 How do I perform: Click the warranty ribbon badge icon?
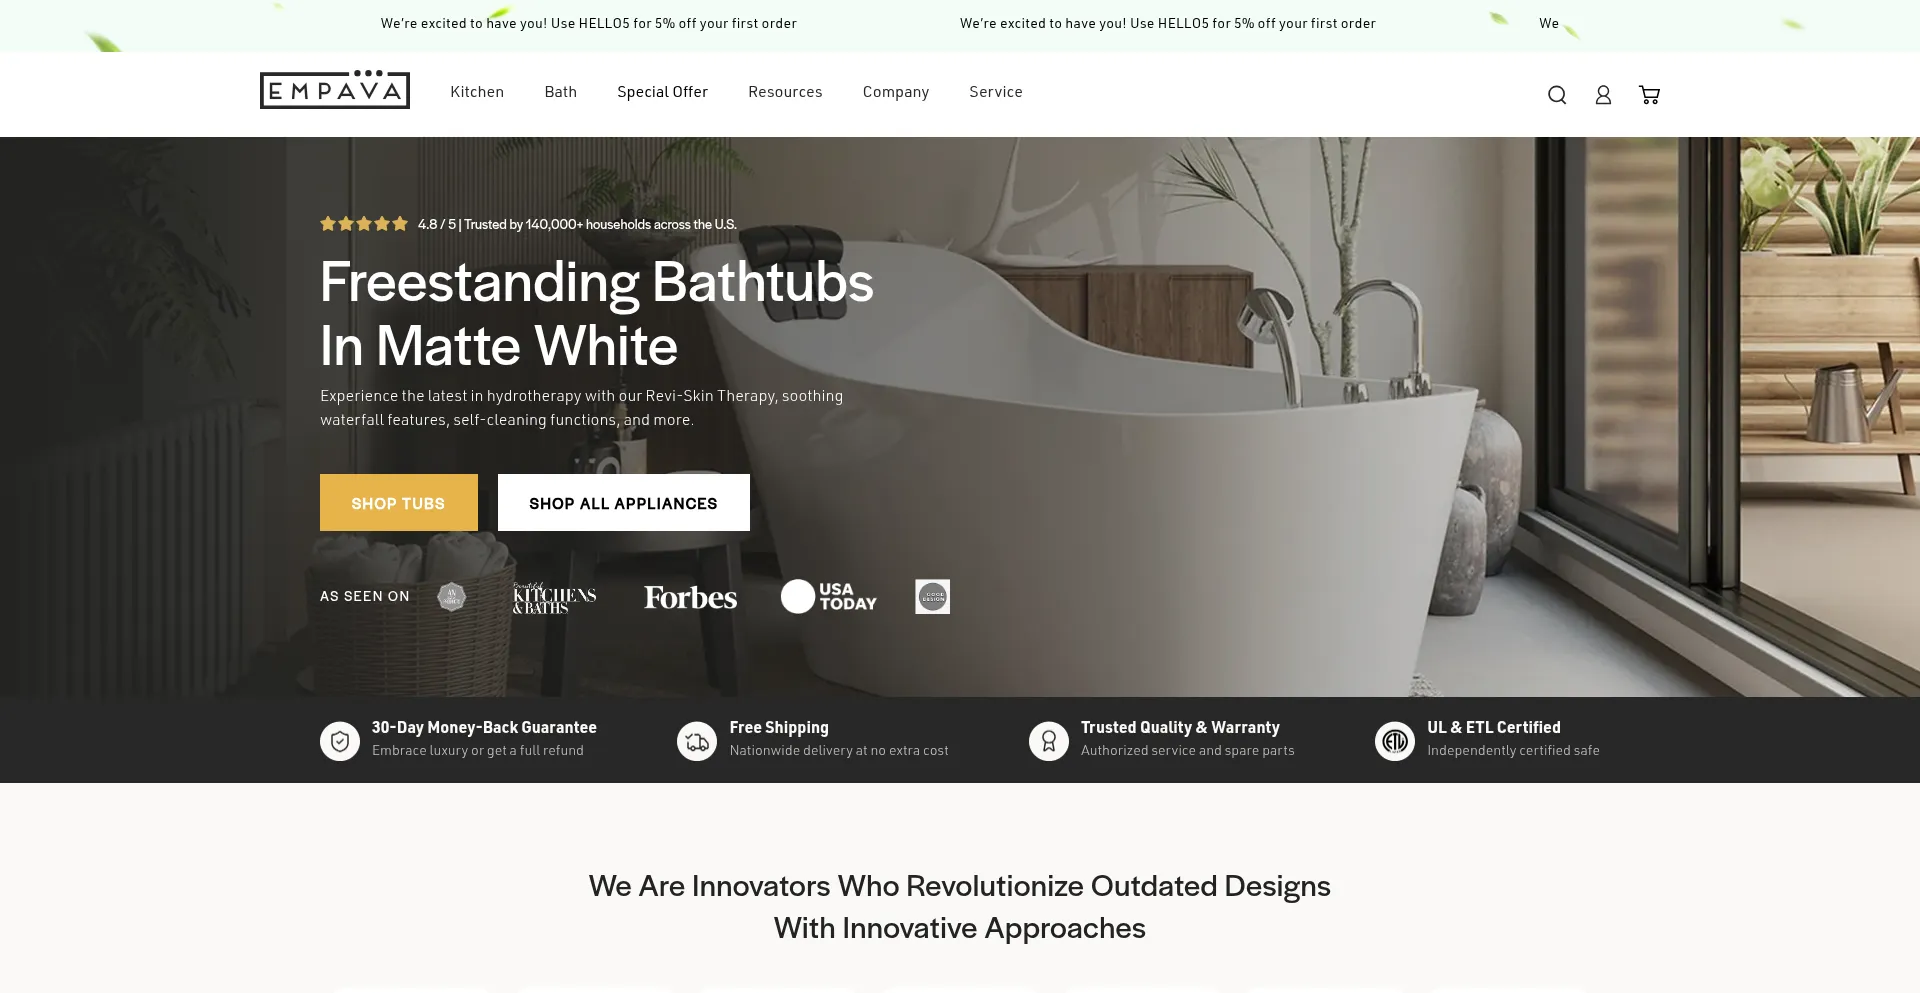point(1049,741)
